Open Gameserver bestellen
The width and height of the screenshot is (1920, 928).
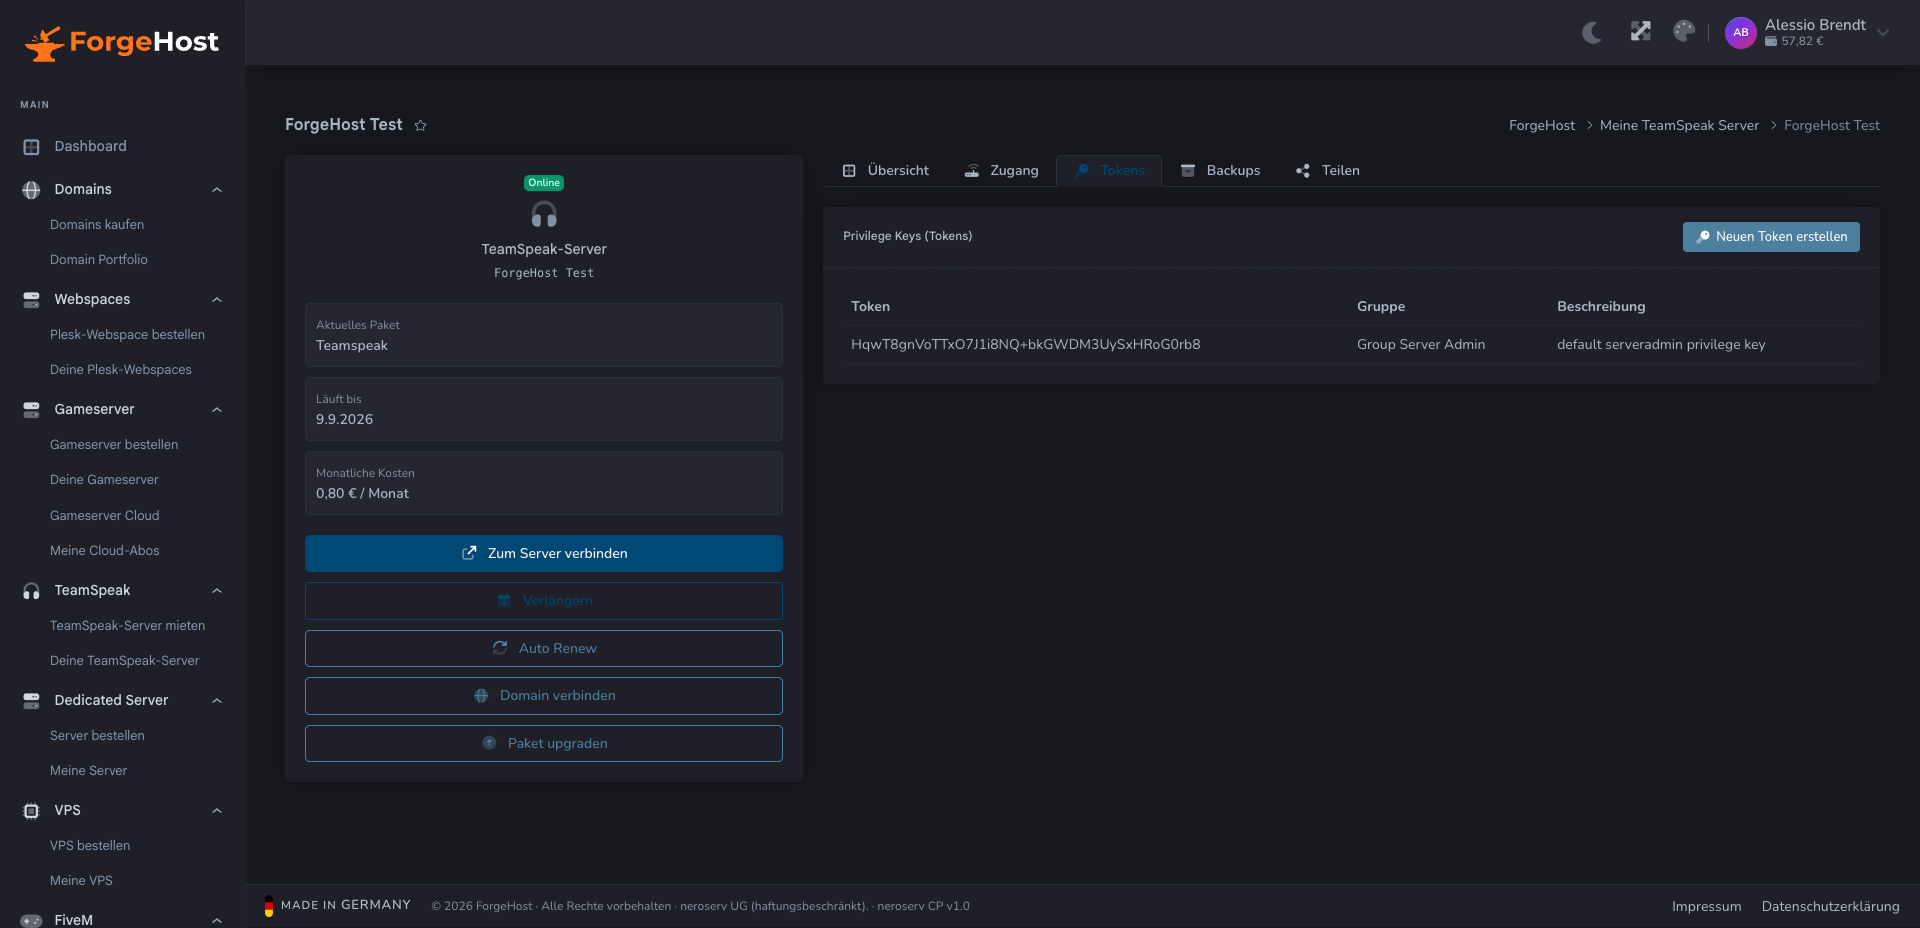tap(114, 445)
